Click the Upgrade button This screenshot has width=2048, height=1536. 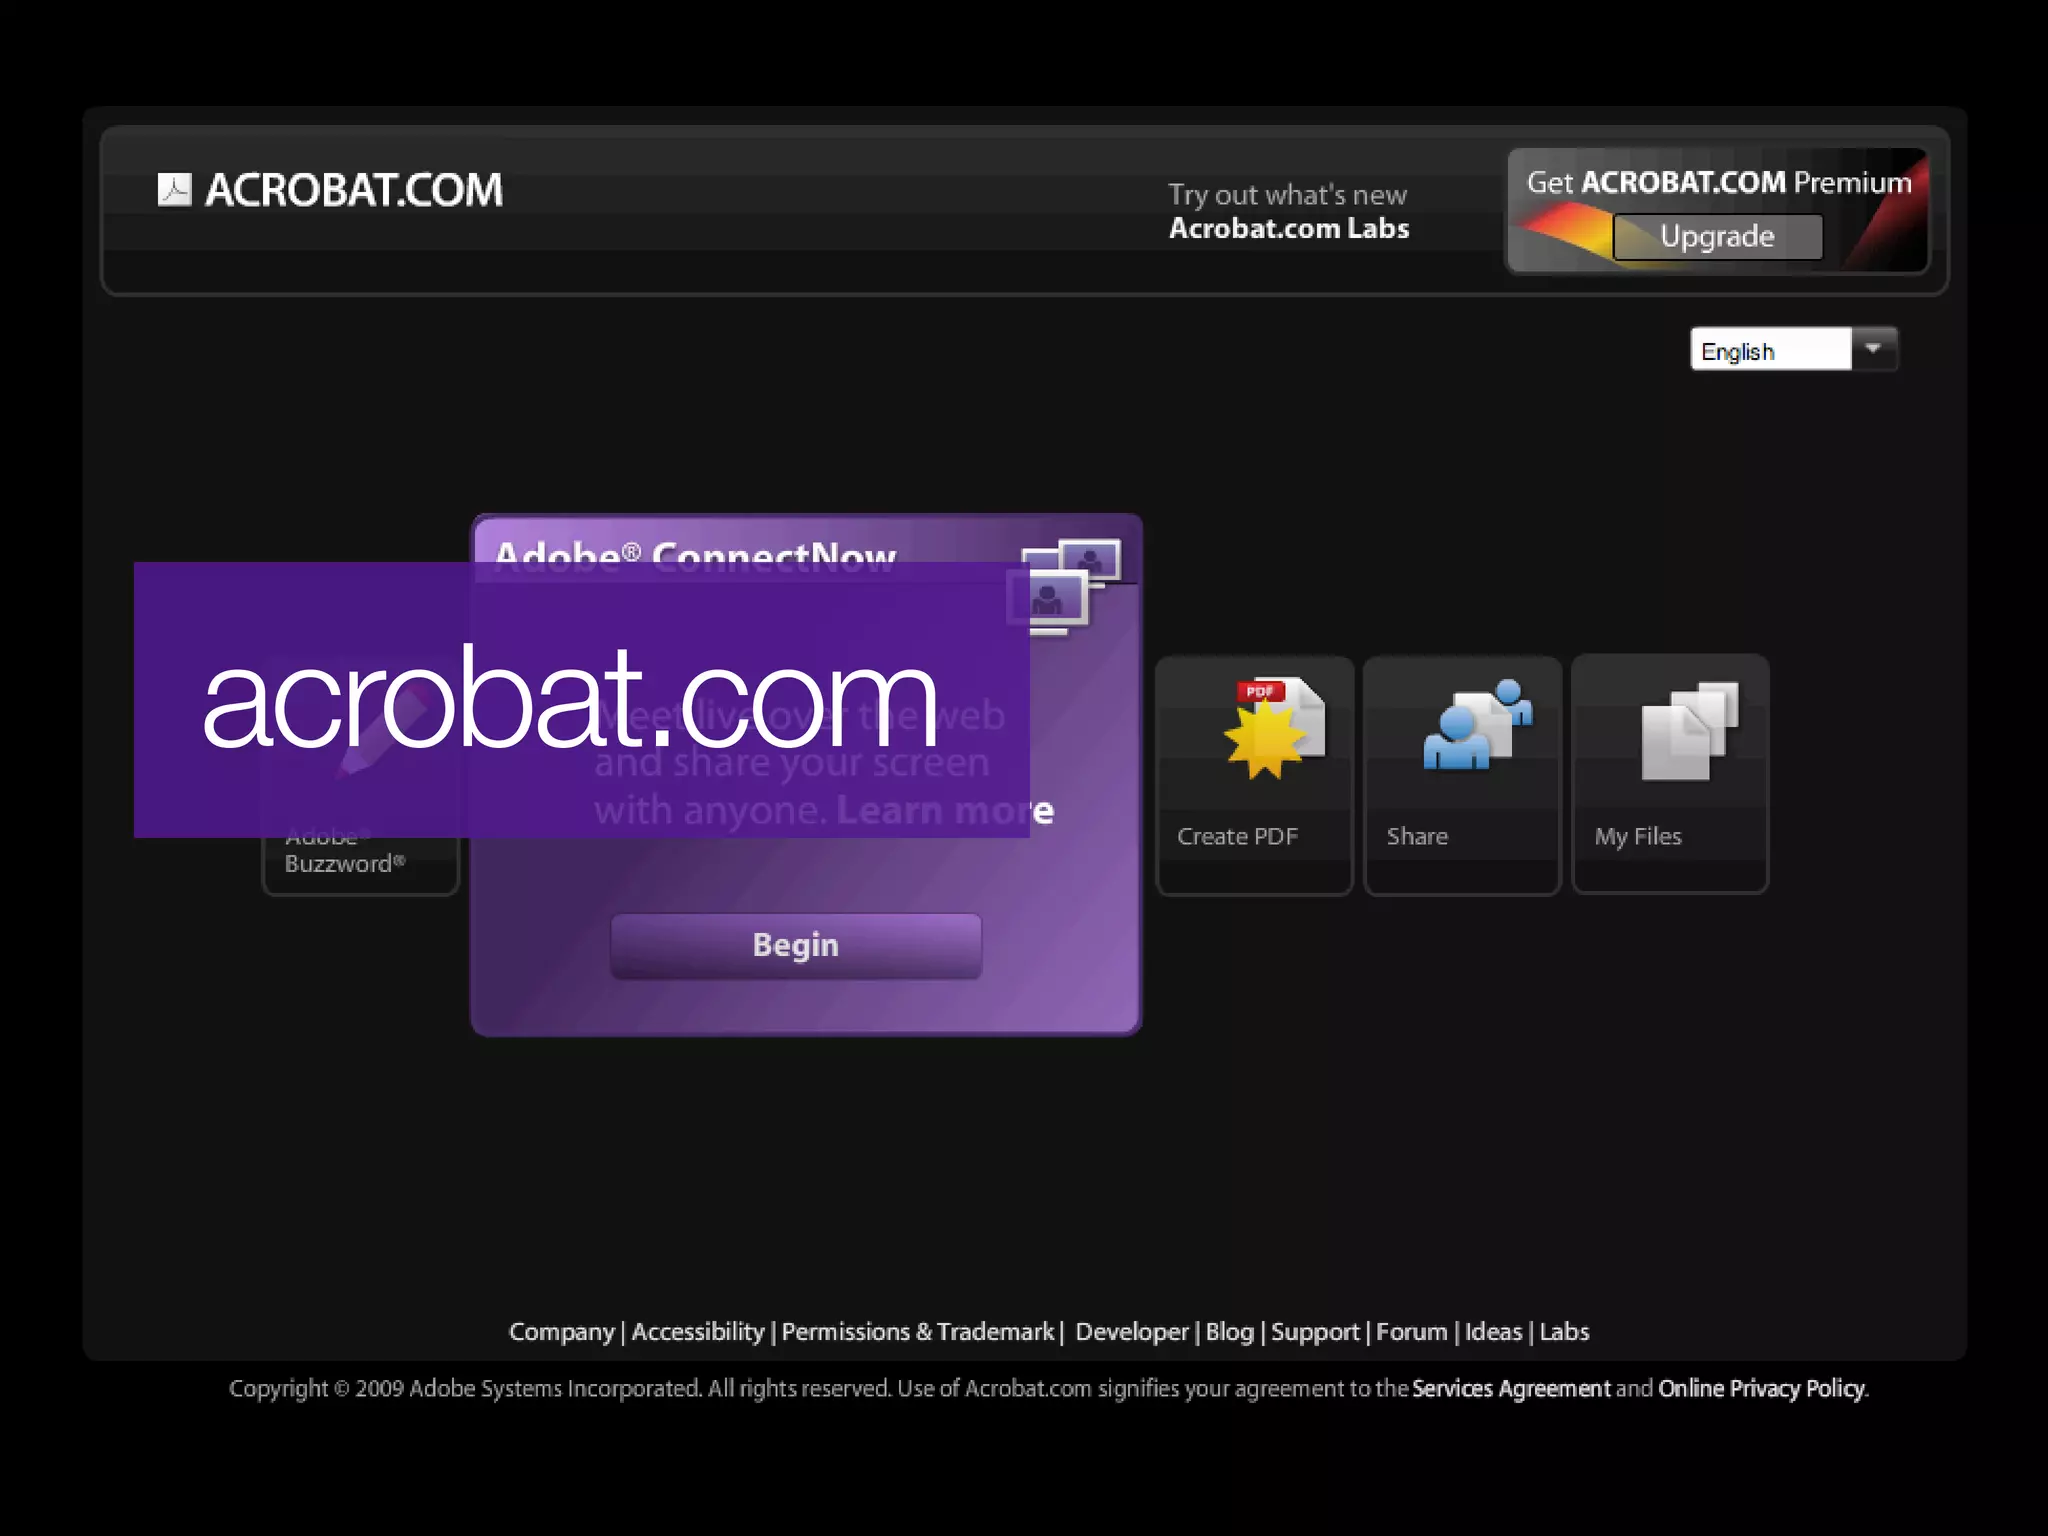tap(1717, 237)
